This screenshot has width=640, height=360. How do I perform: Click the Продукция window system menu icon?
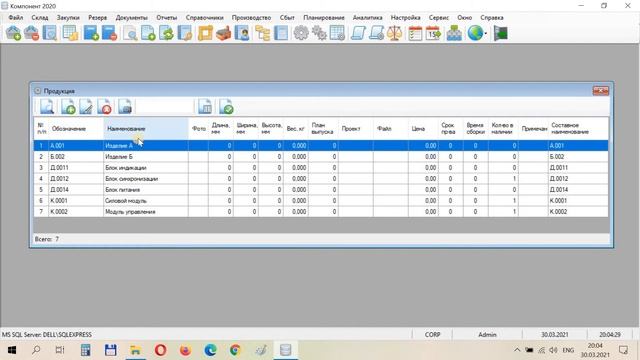38,91
